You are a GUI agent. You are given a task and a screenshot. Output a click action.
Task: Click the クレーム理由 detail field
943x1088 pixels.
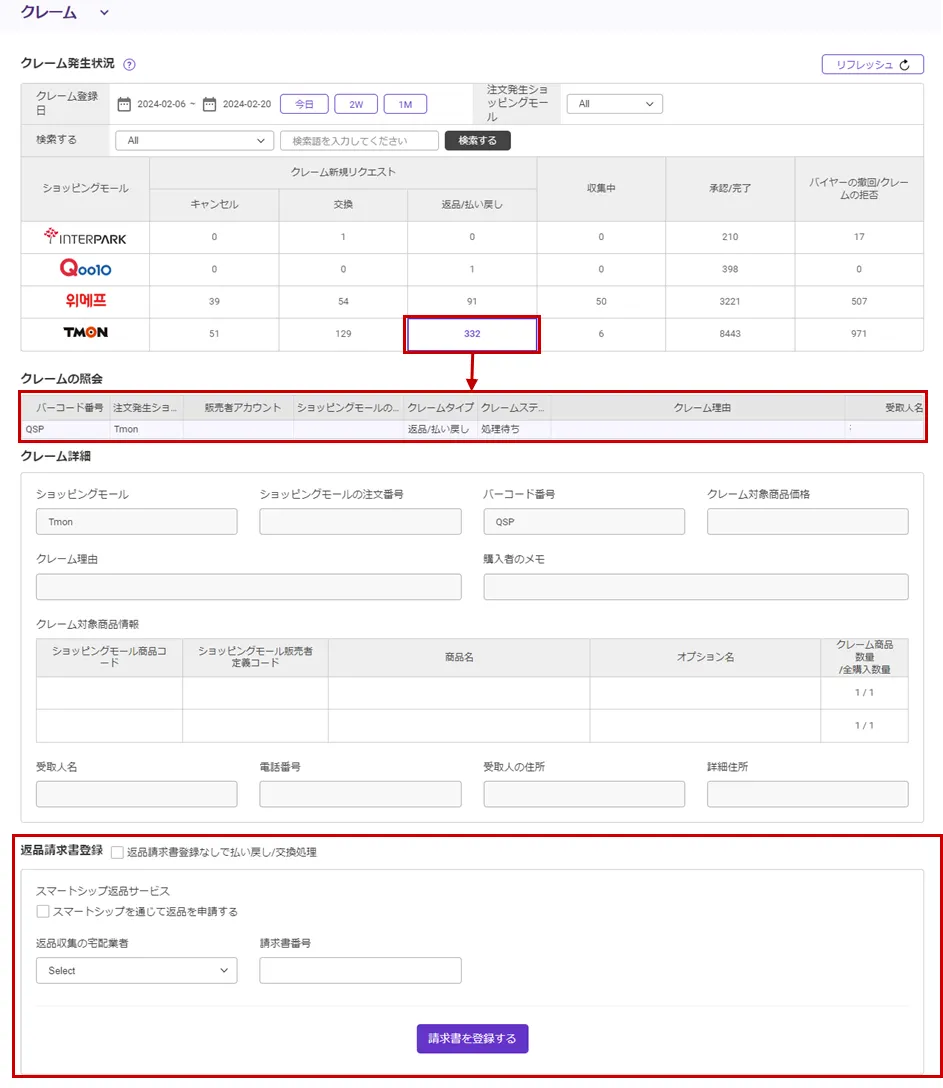[x=248, y=587]
